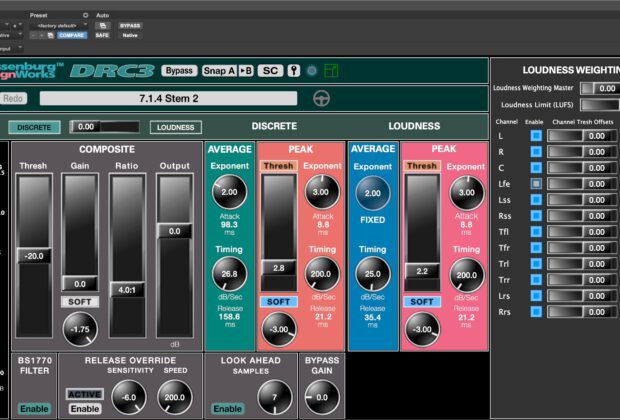The image size is (620, 420).
Task: Click the preset copy icon beside COMPARE
Action: (x=51, y=35)
